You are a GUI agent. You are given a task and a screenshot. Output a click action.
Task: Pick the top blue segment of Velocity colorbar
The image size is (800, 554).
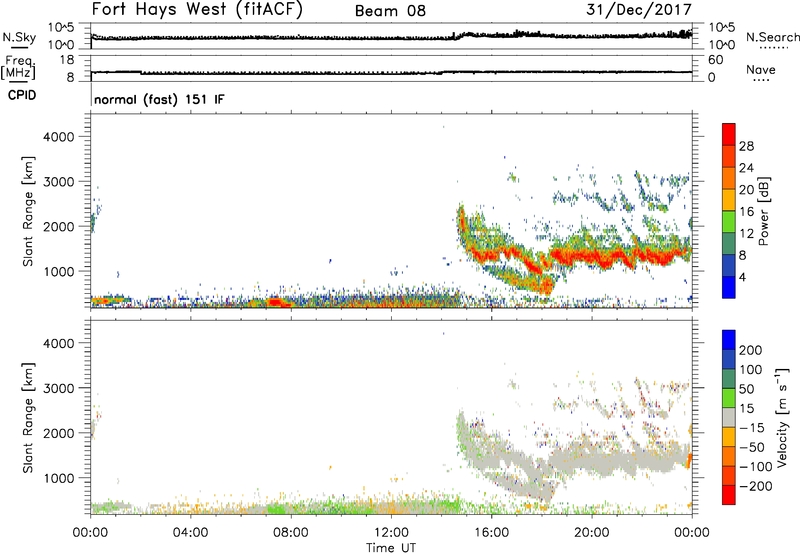(729, 340)
